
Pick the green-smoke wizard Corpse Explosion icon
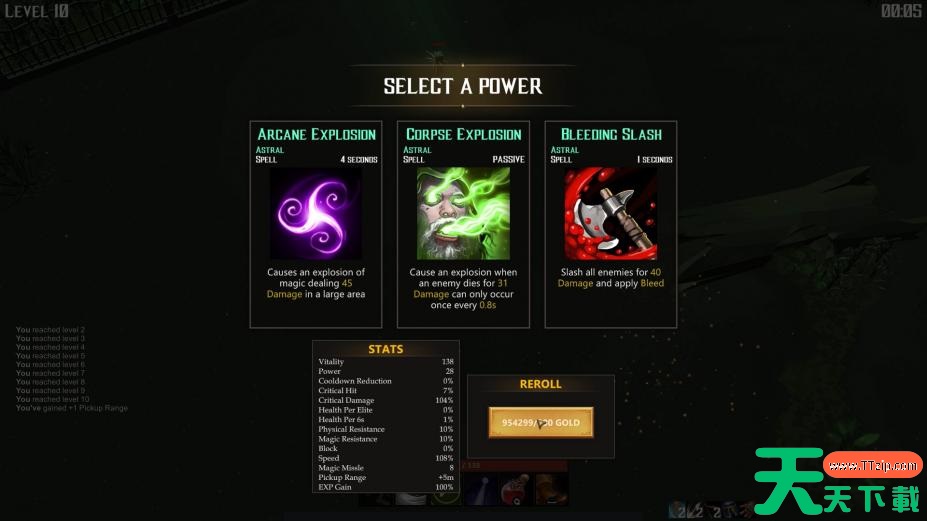coord(463,213)
